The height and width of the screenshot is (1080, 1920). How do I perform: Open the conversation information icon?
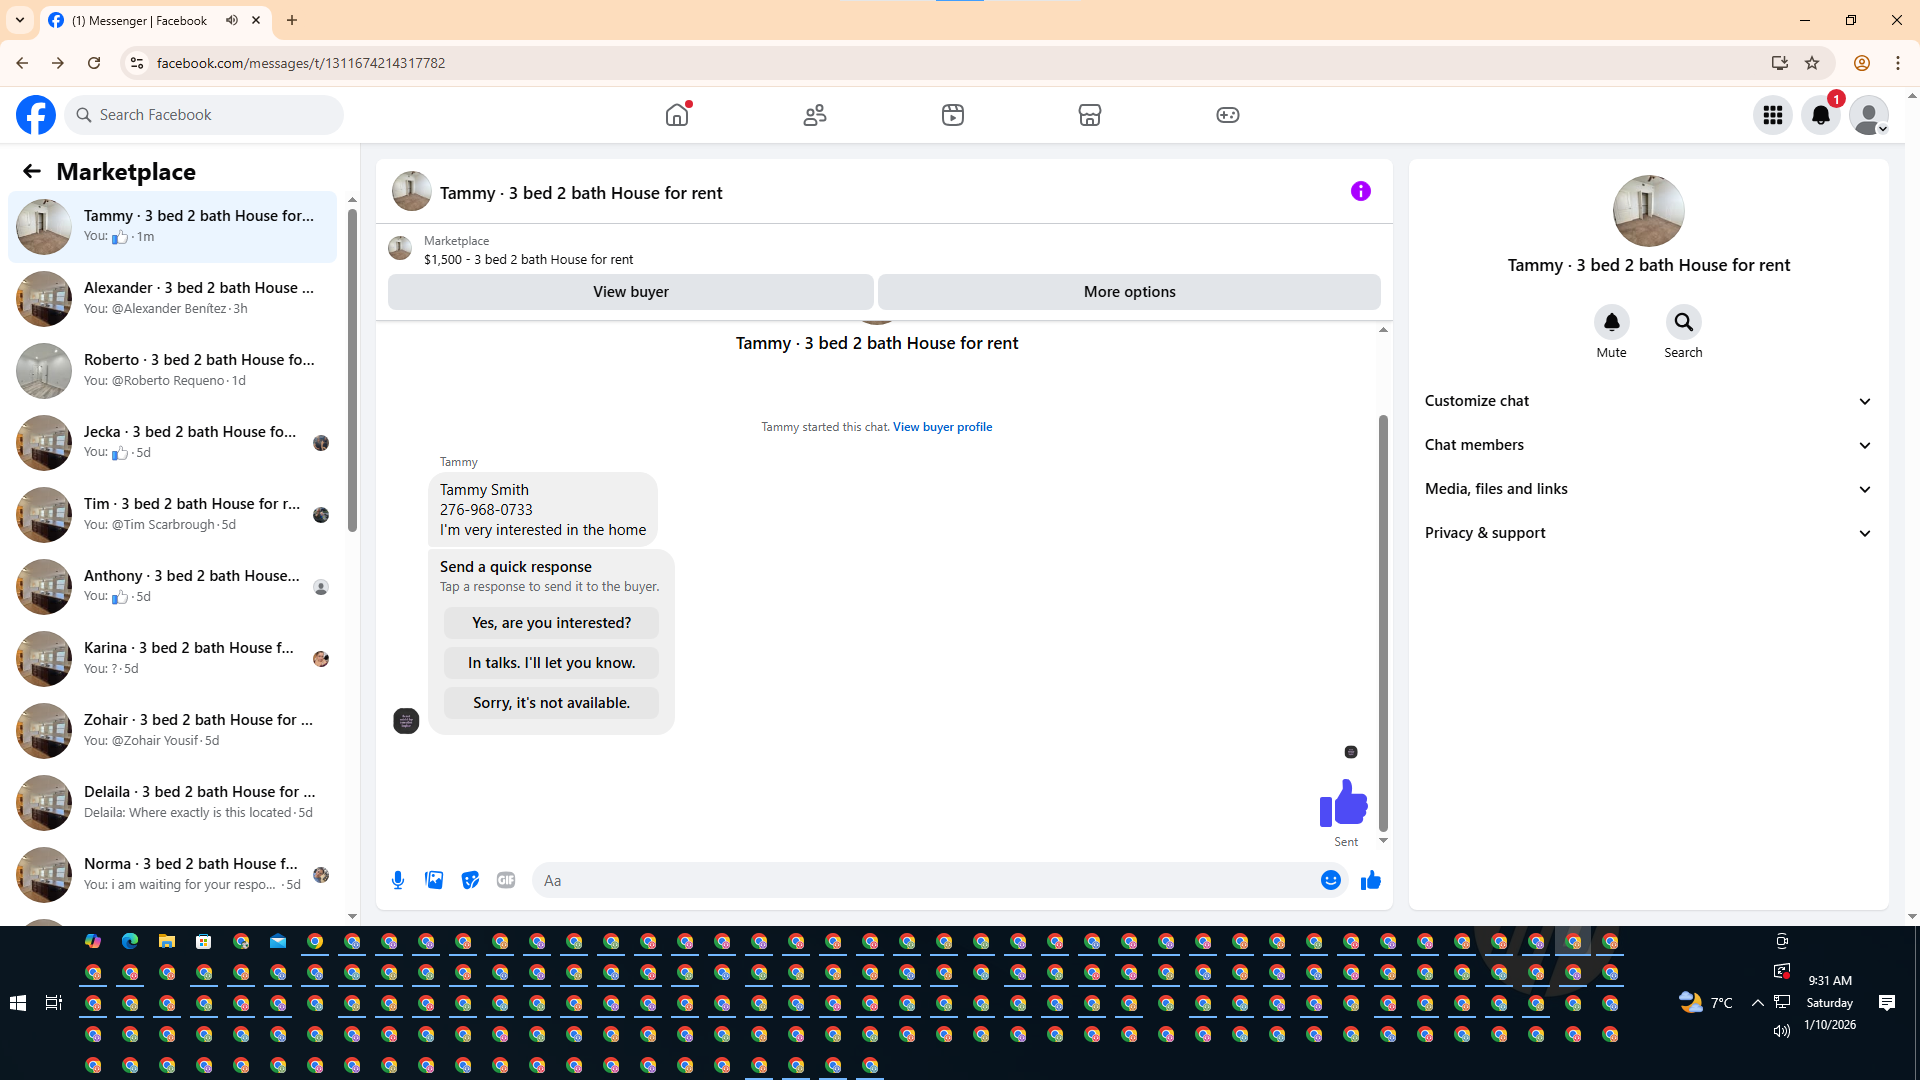(x=1360, y=191)
